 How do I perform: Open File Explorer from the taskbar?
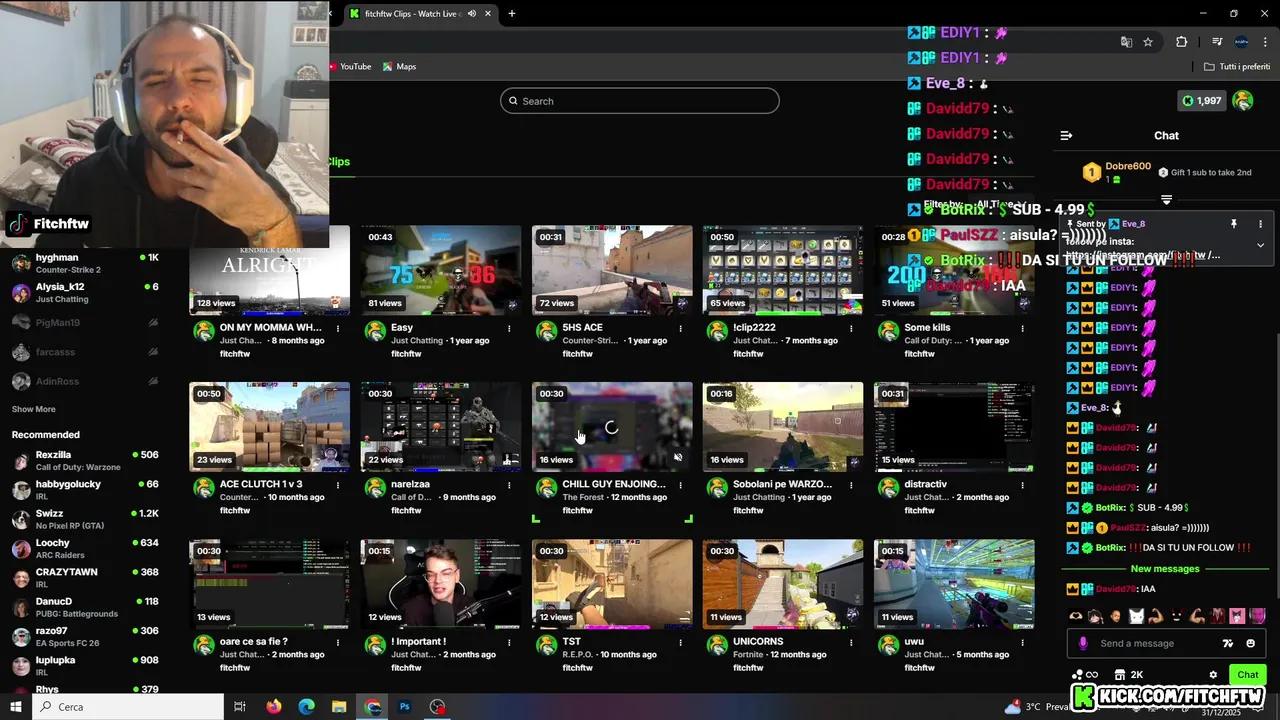(x=339, y=707)
